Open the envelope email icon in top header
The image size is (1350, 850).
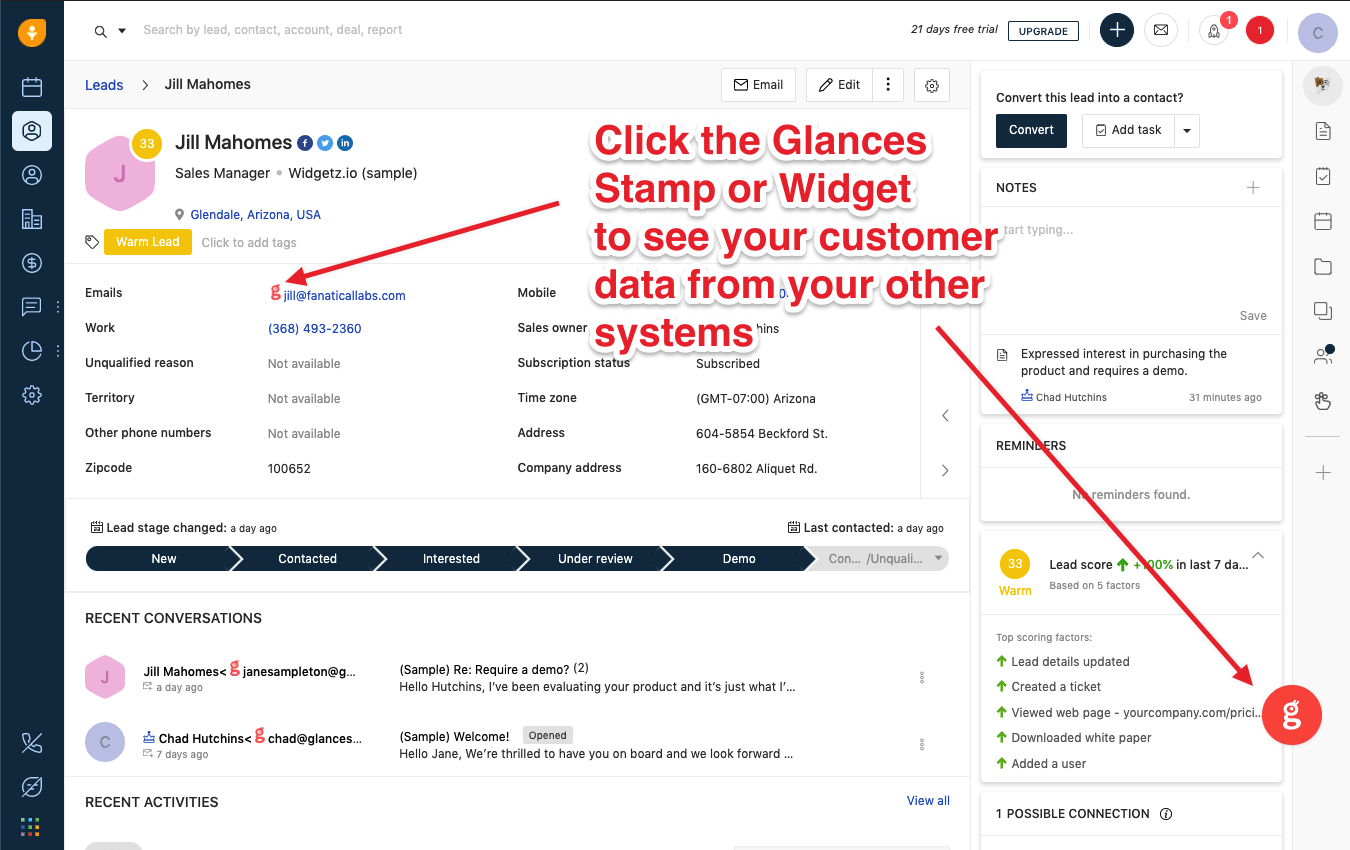click(1160, 30)
